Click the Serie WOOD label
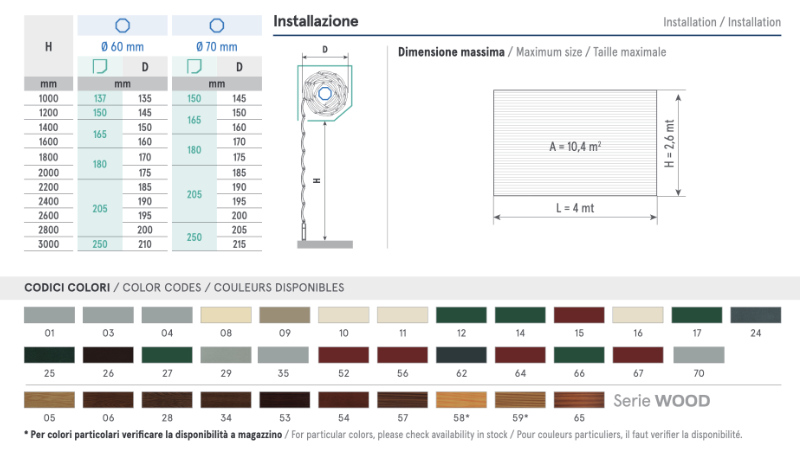800x455 pixels. point(661,402)
